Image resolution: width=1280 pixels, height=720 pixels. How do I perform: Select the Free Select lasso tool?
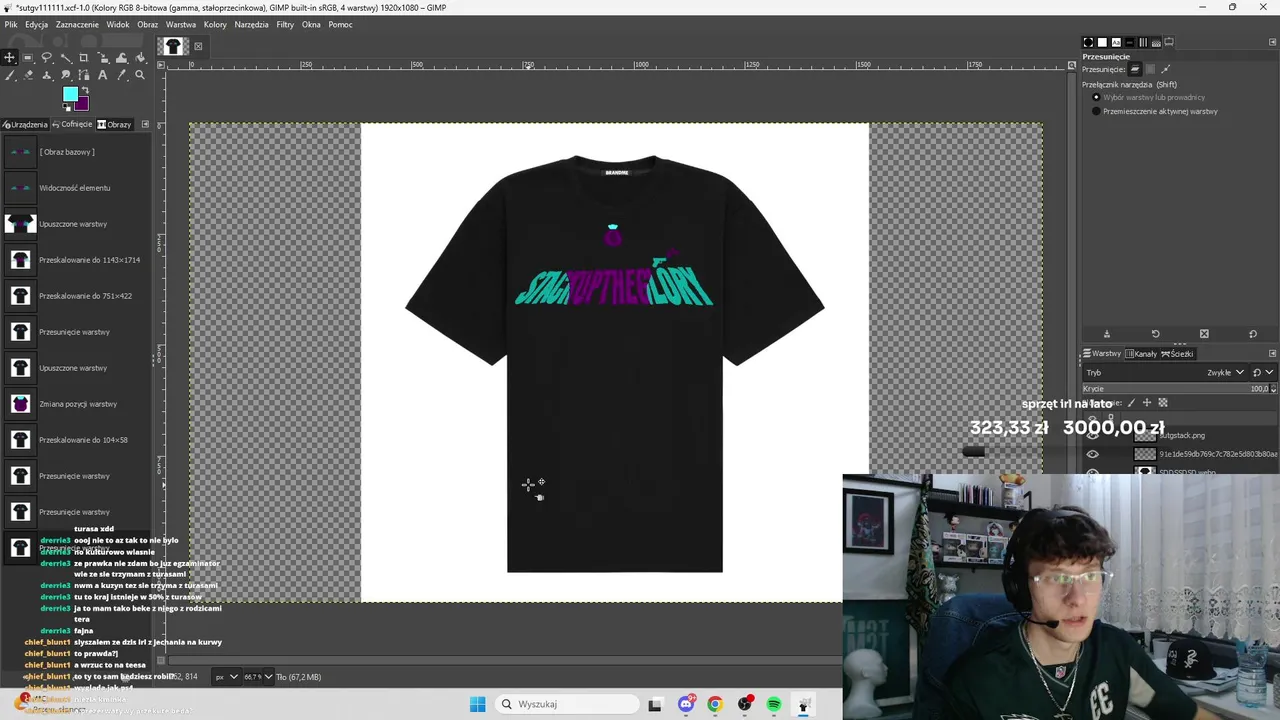[46, 58]
